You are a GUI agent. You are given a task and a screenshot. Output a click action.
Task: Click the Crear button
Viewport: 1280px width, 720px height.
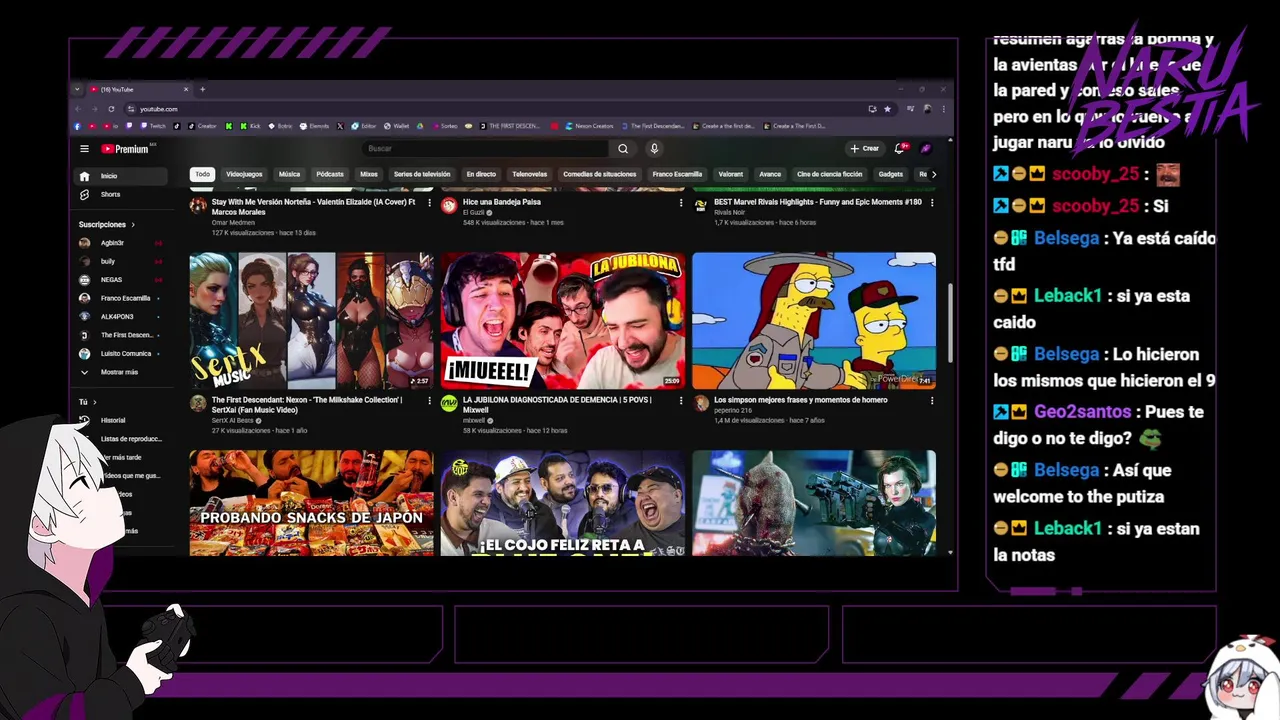[x=865, y=149]
